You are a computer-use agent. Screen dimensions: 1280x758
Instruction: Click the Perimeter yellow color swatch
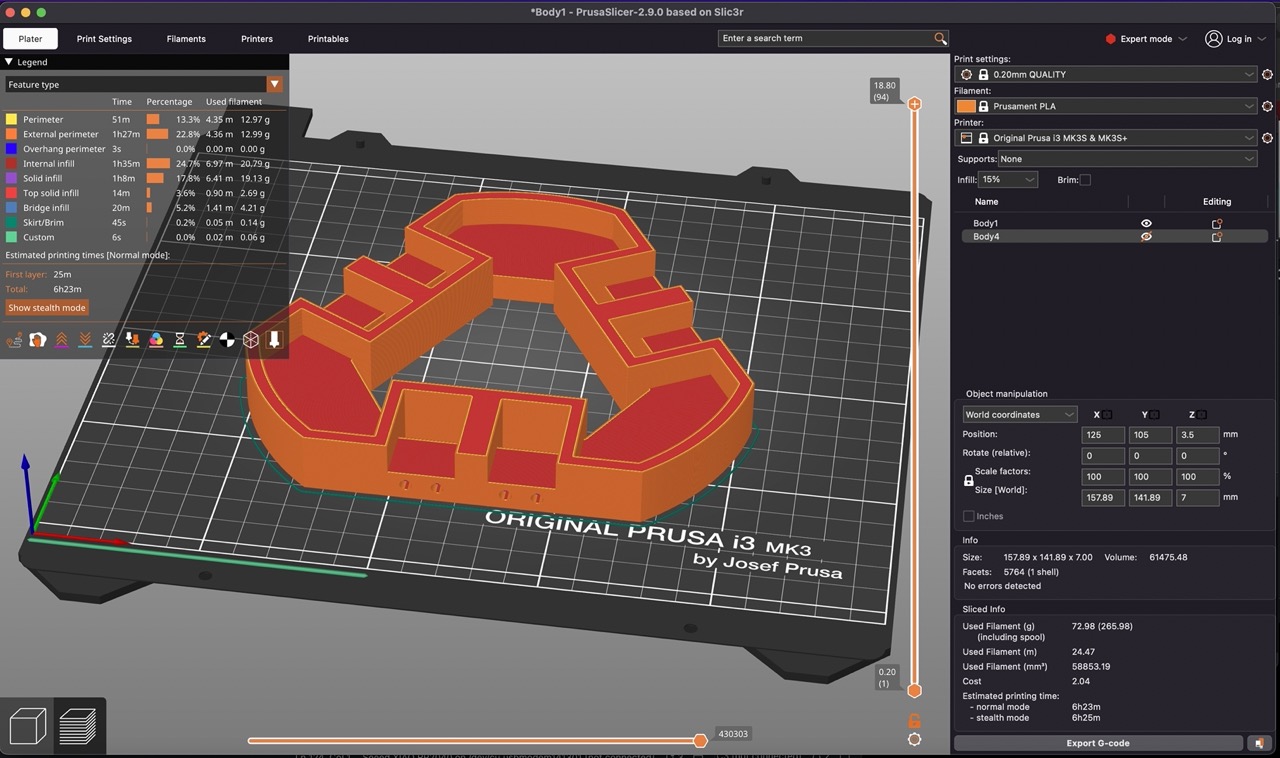[11, 119]
